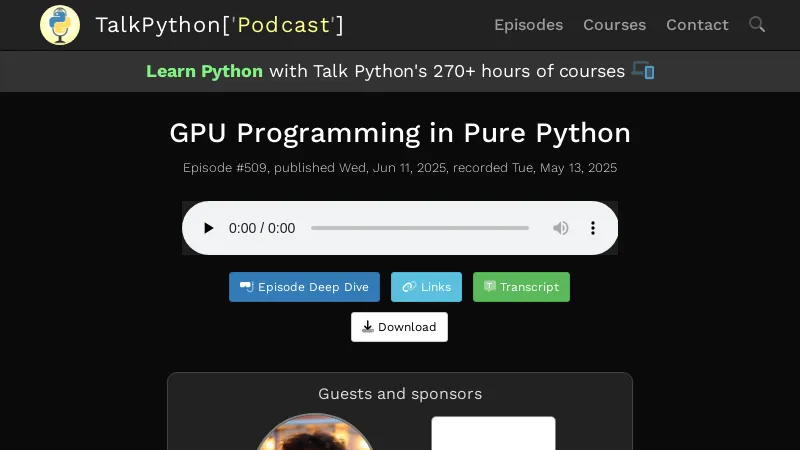Click the white sponsor image box

(x=493, y=434)
